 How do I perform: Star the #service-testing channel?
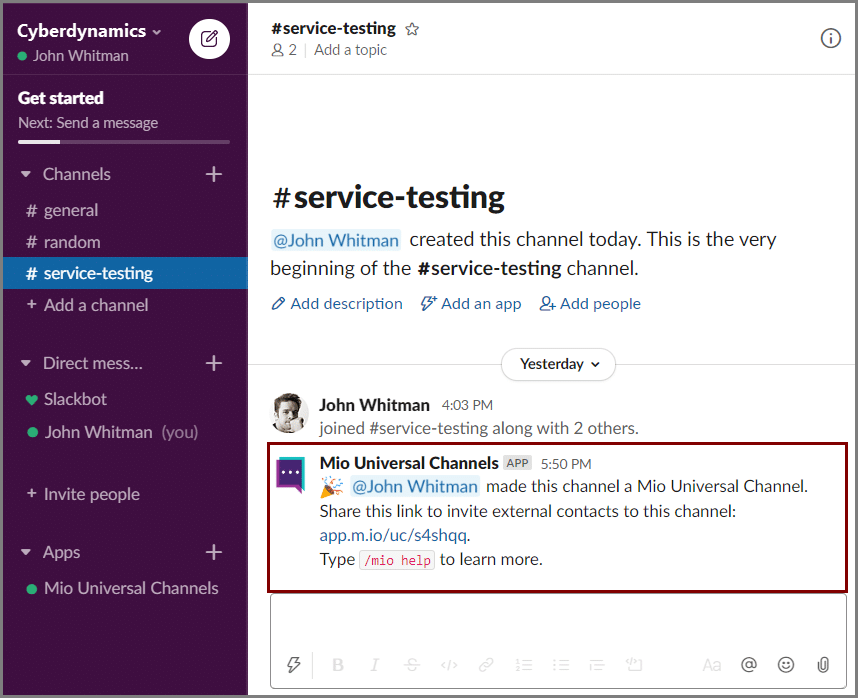point(412,29)
